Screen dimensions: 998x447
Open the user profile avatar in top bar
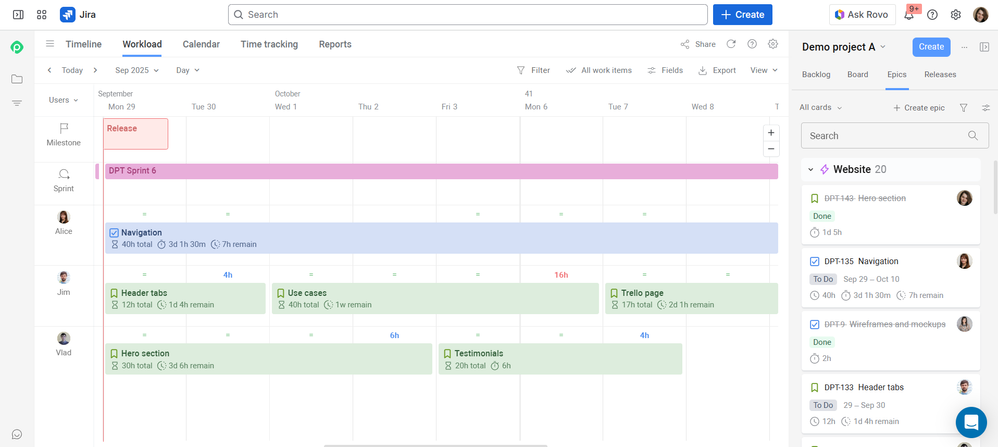point(980,15)
